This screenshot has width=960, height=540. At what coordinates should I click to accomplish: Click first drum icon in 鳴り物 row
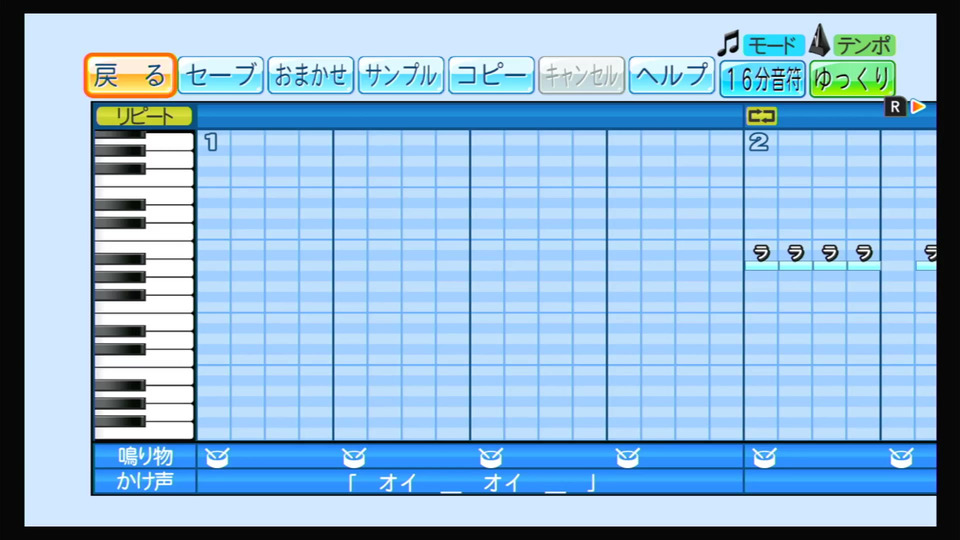217,457
